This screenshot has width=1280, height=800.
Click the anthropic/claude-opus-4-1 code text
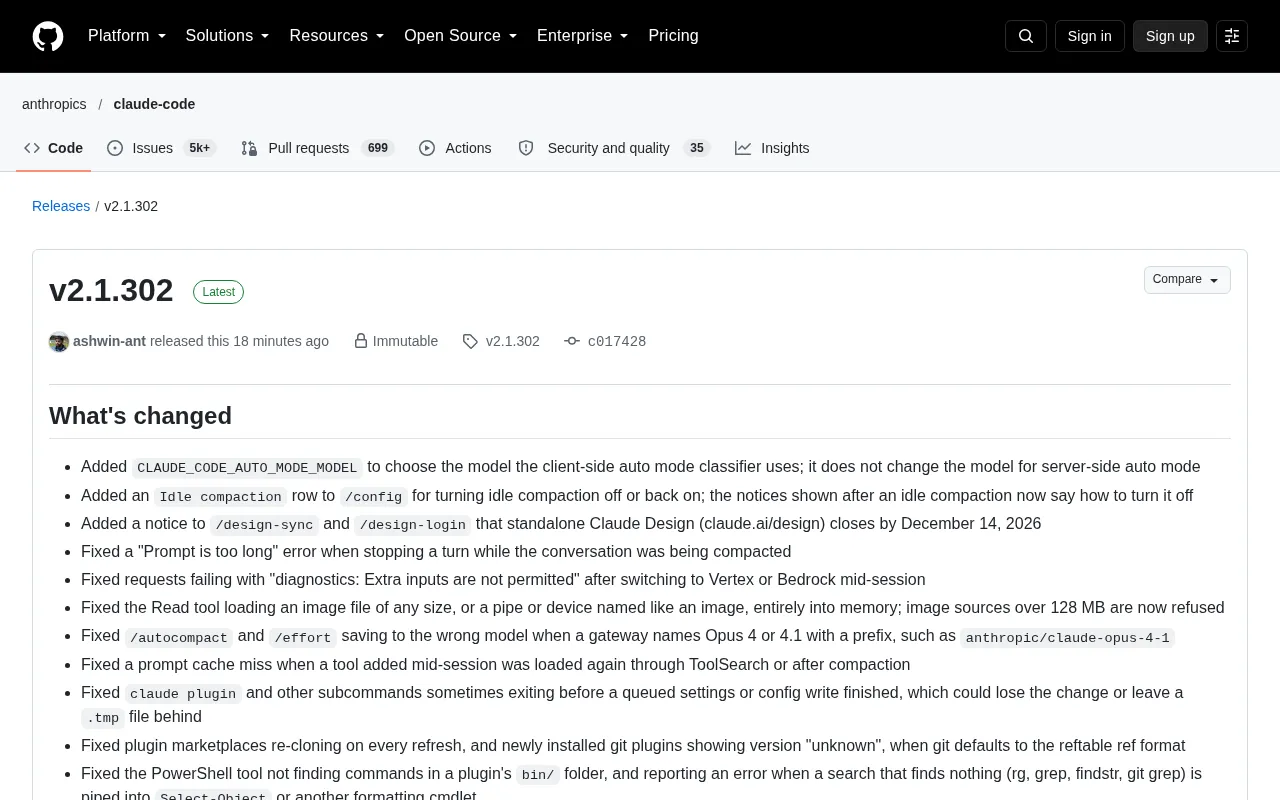click(1067, 637)
